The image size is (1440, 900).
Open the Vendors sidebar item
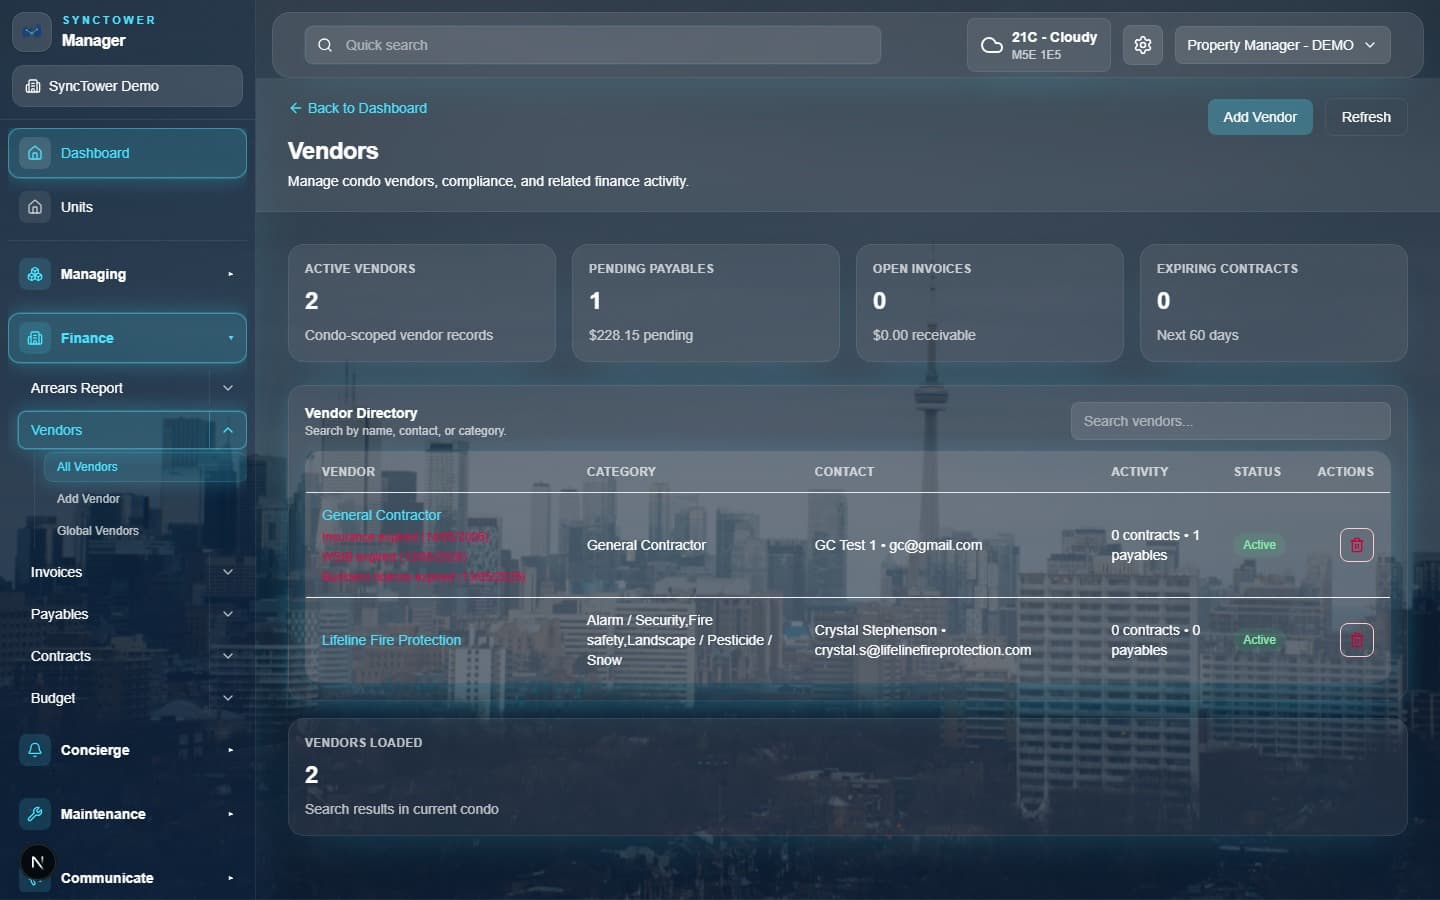113,430
